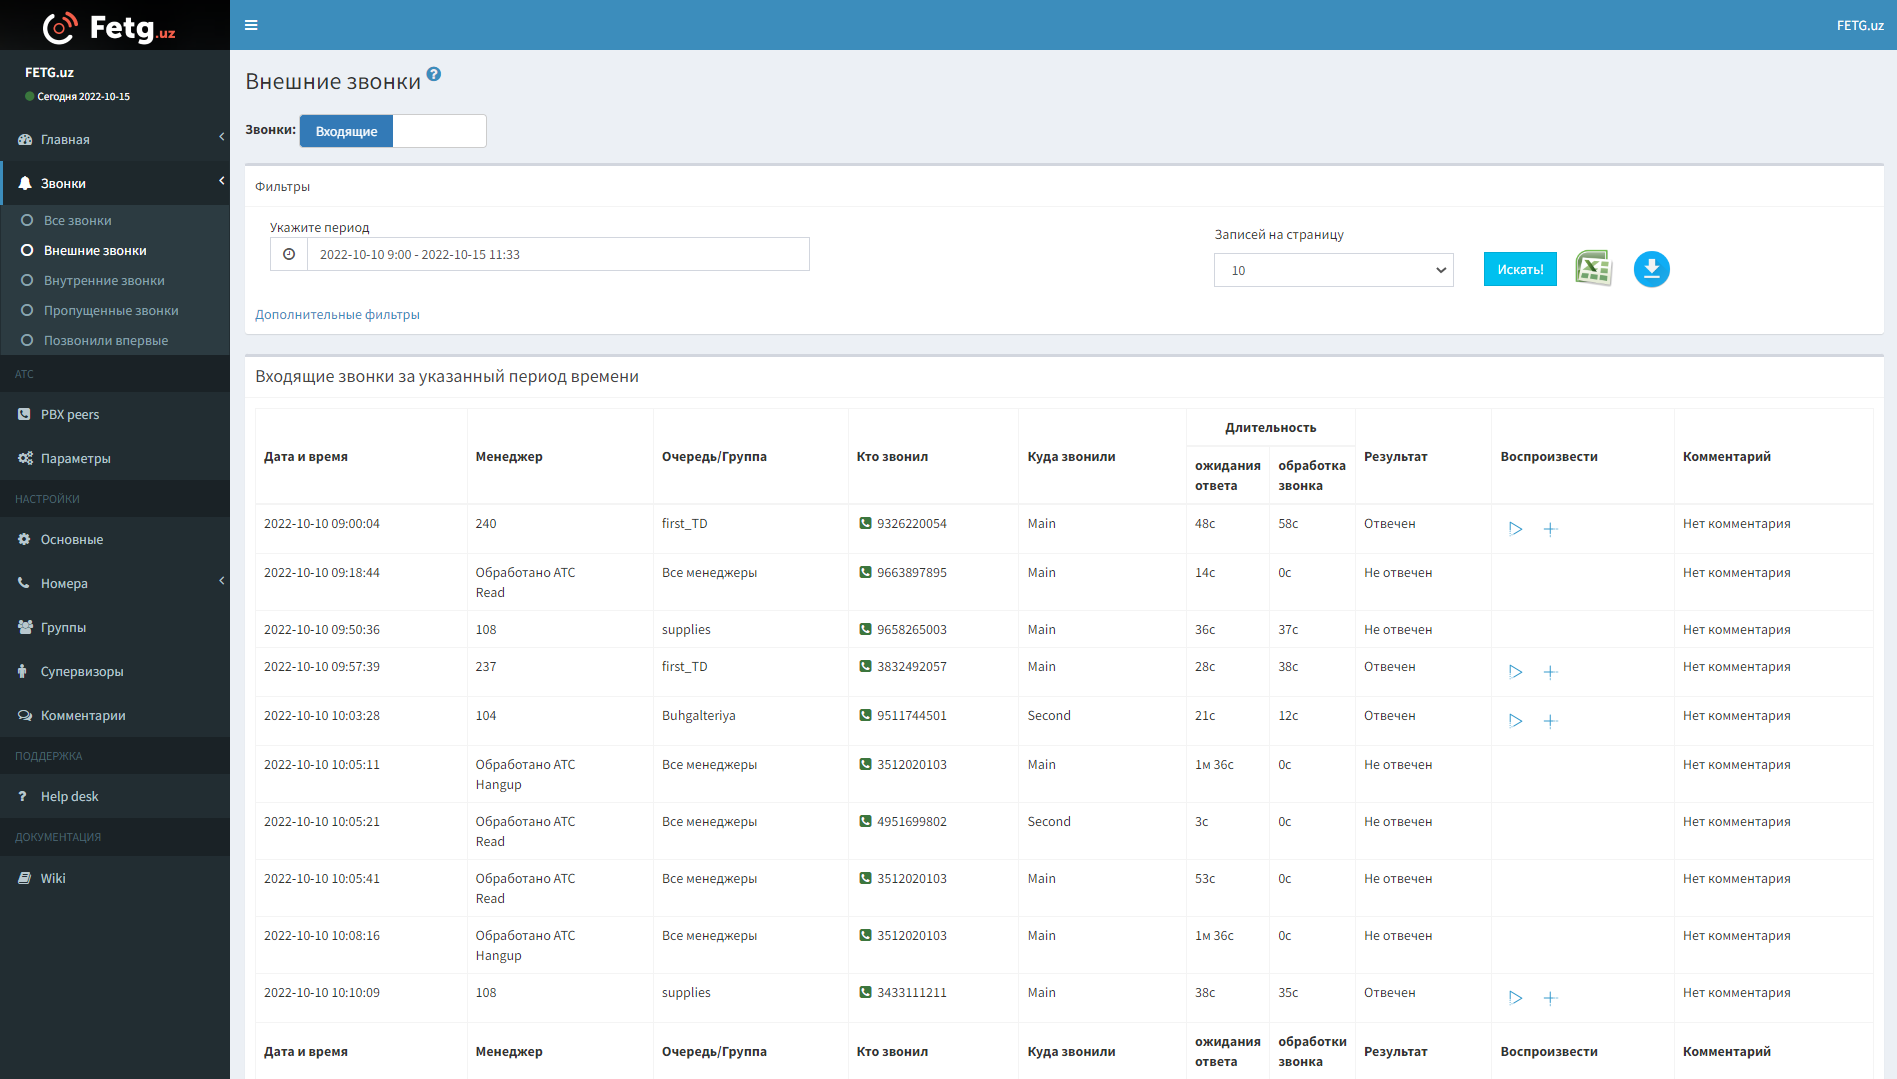The image size is (1897, 1079).
Task: Open Все звонки page
Action: pyautogui.click(x=77, y=220)
